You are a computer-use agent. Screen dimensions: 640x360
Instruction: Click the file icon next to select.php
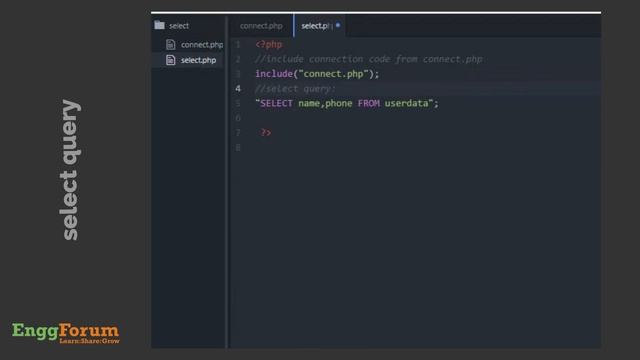(171, 60)
